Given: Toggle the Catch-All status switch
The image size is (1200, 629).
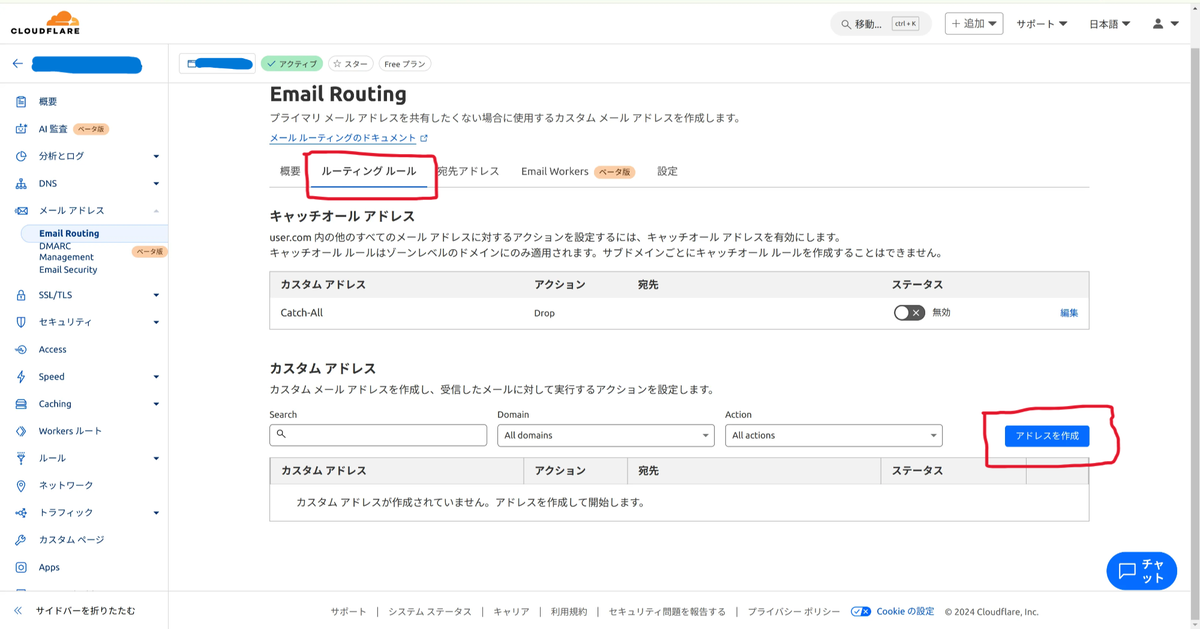Looking at the screenshot, I should (x=909, y=313).
